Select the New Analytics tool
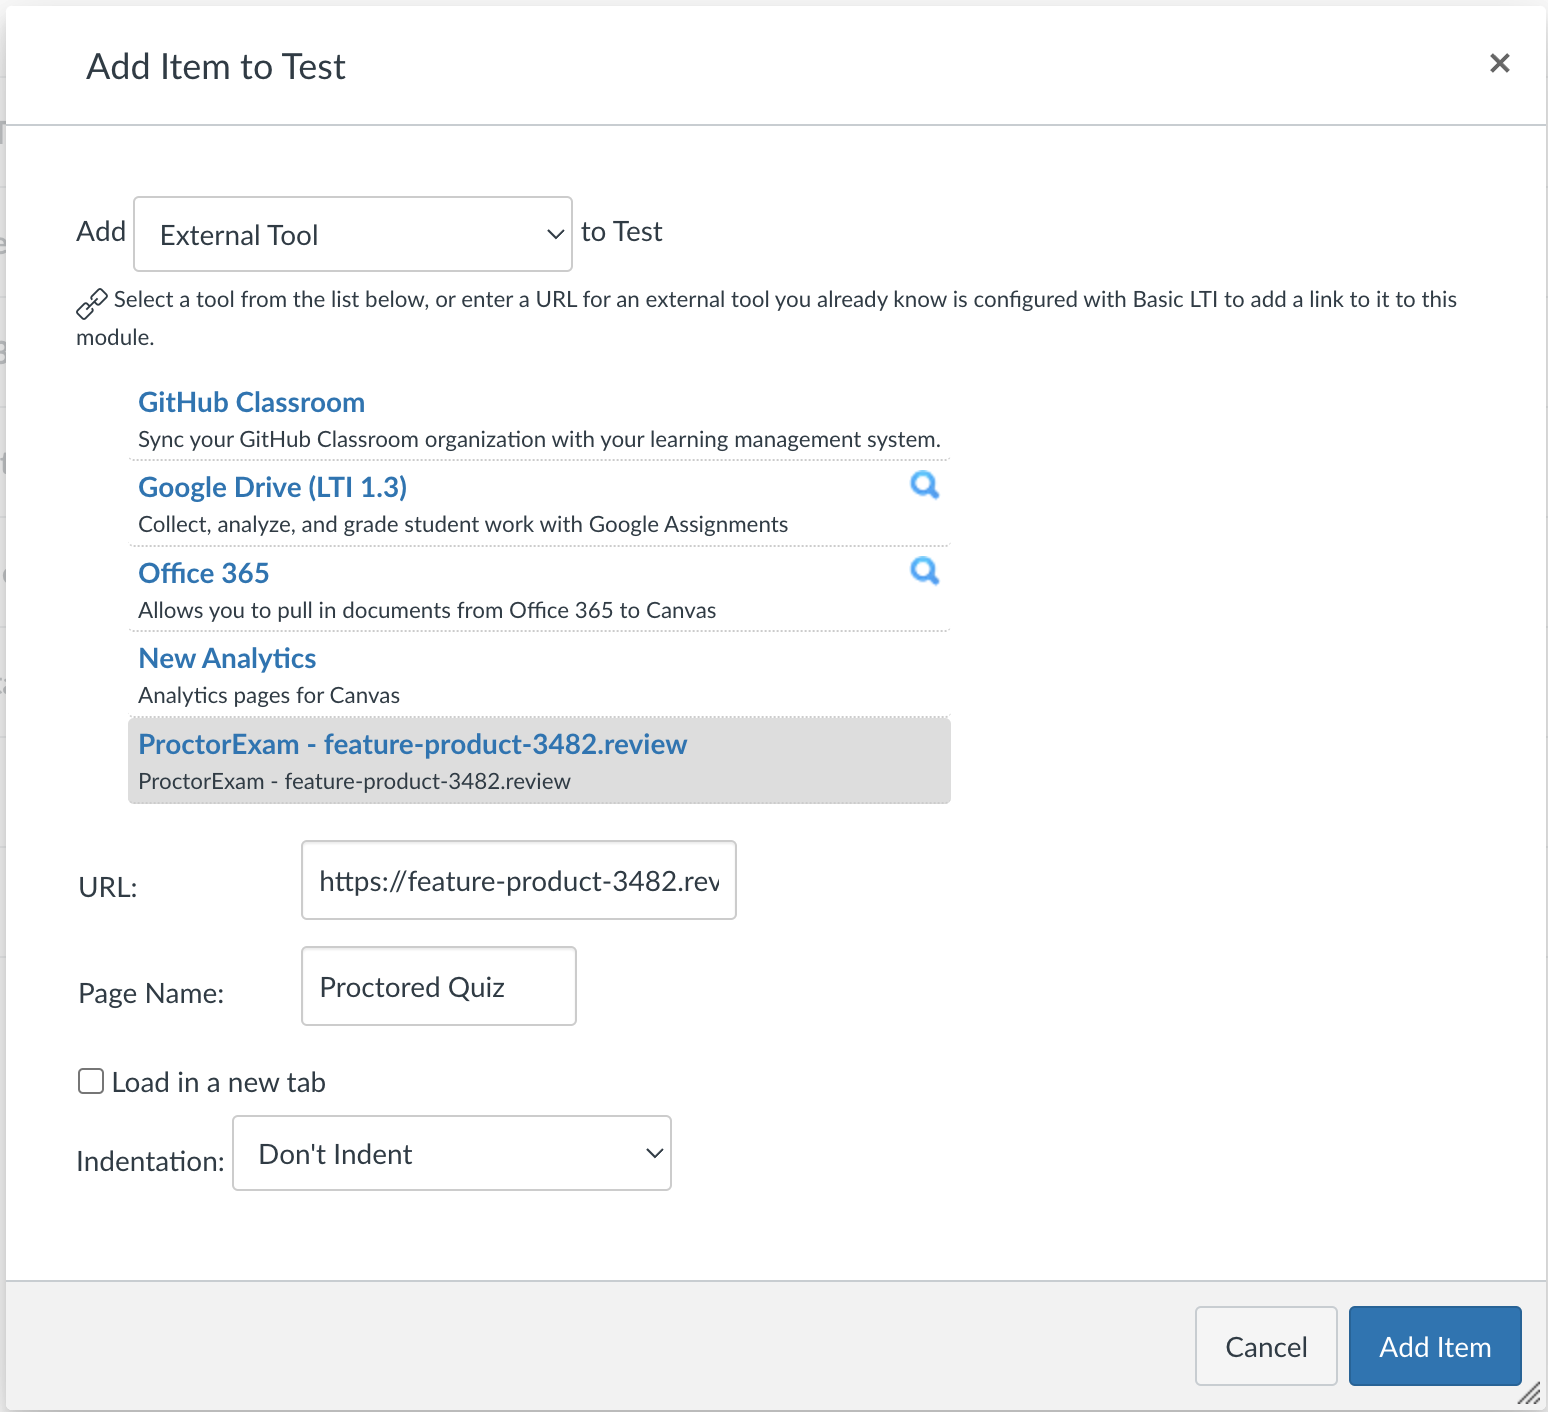 coord(227,658)
